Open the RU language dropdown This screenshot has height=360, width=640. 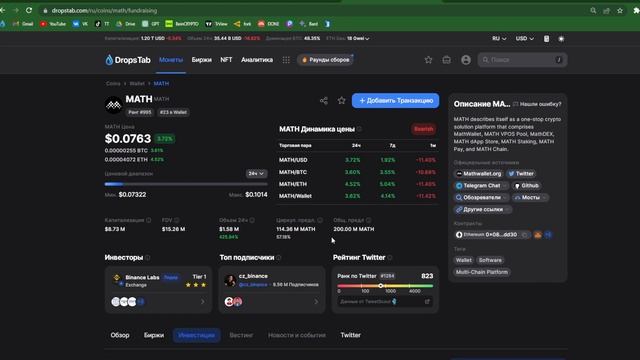pyautogui.click(x=499, y=38)
